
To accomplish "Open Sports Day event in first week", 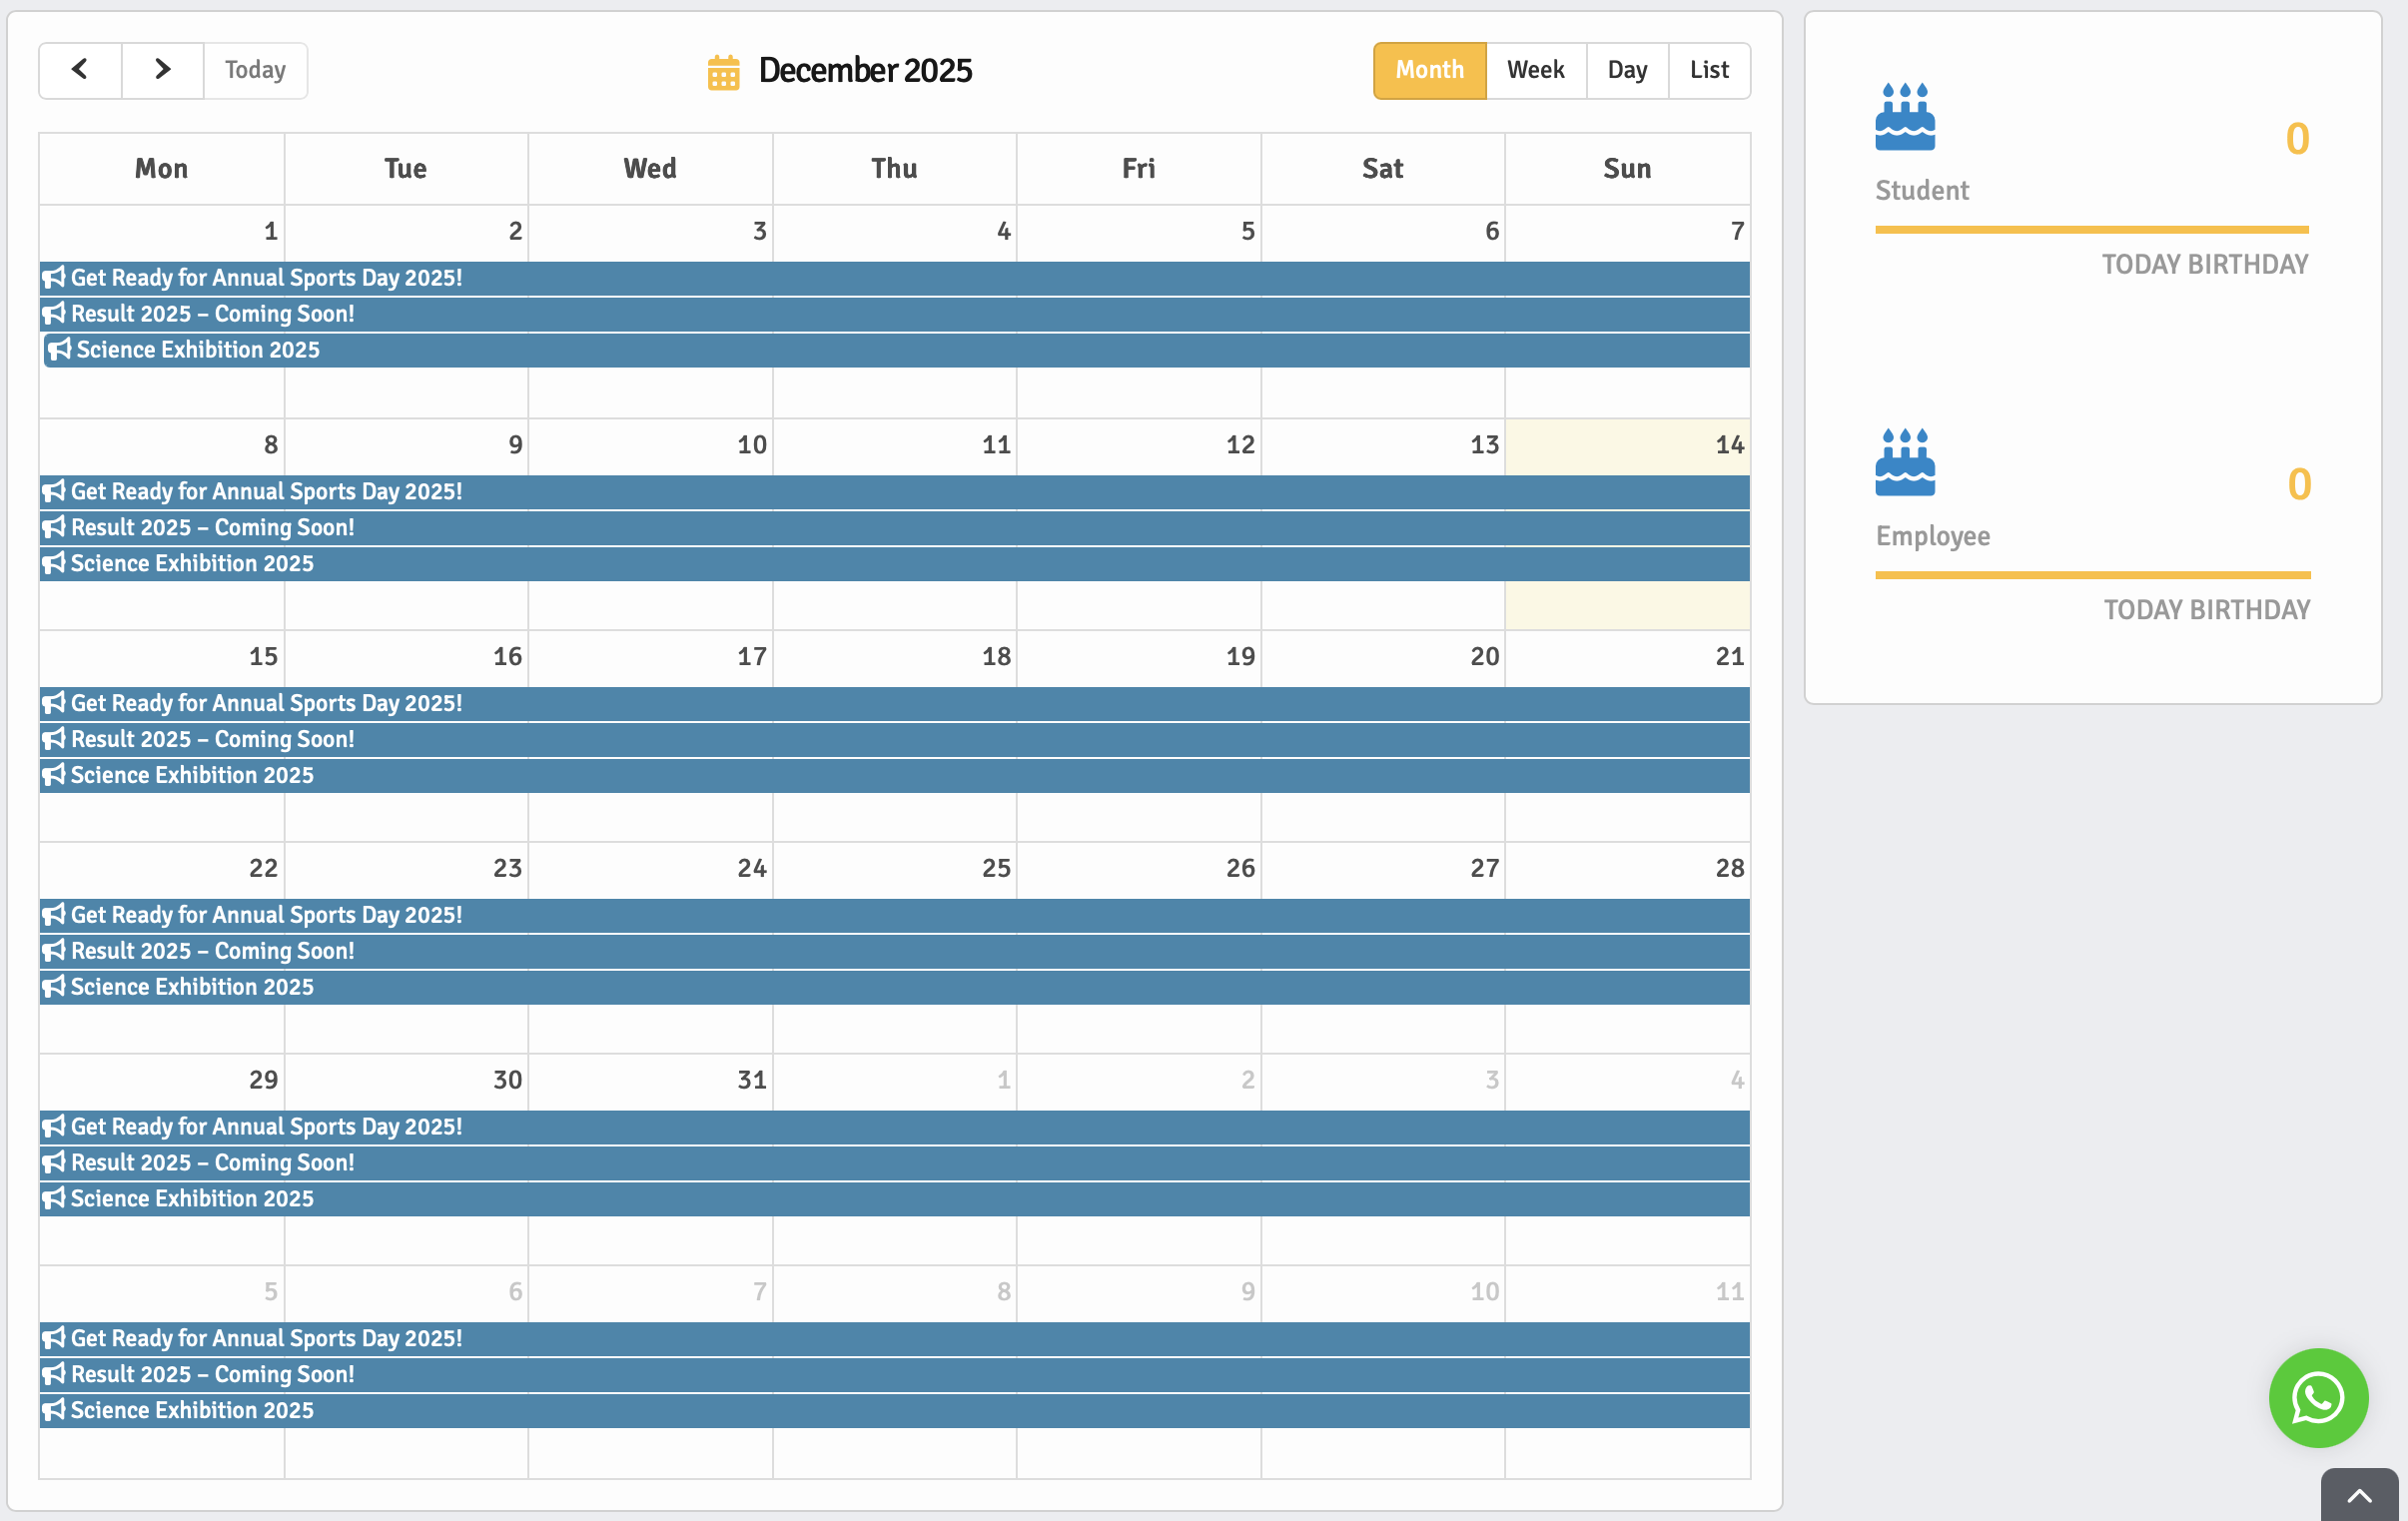I will (x=265, y=278).
